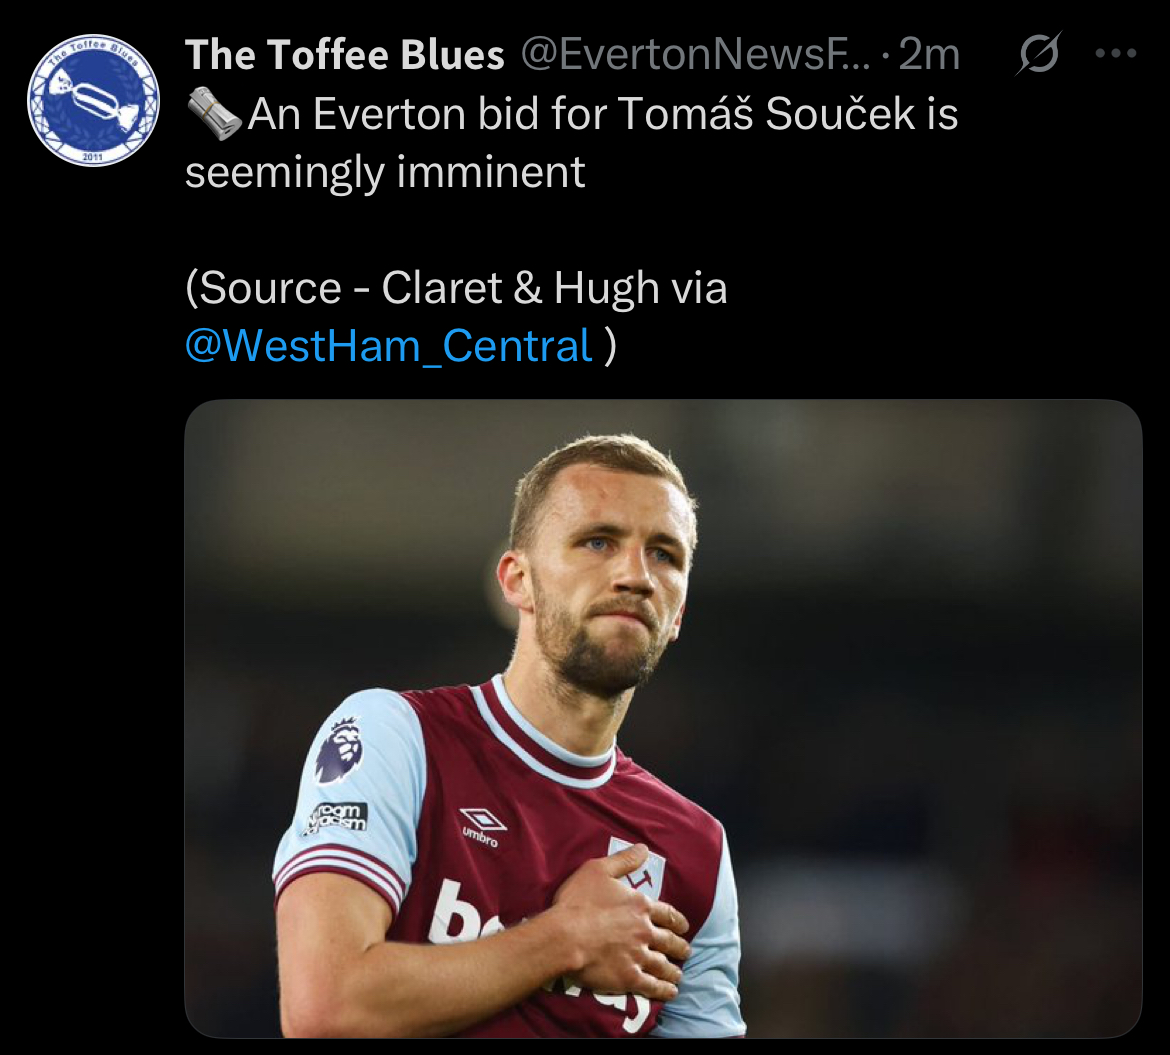This screenshot has height=1055, width=1170.
Task: Visit the @WestHam_Central mention
Action: 390,346
